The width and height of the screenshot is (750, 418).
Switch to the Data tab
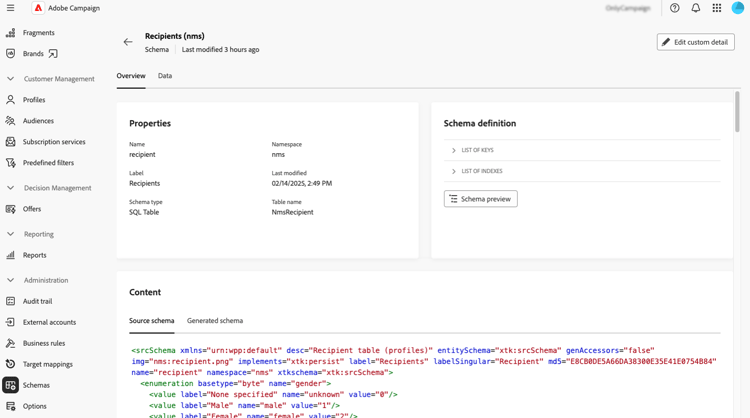[165, 76]
